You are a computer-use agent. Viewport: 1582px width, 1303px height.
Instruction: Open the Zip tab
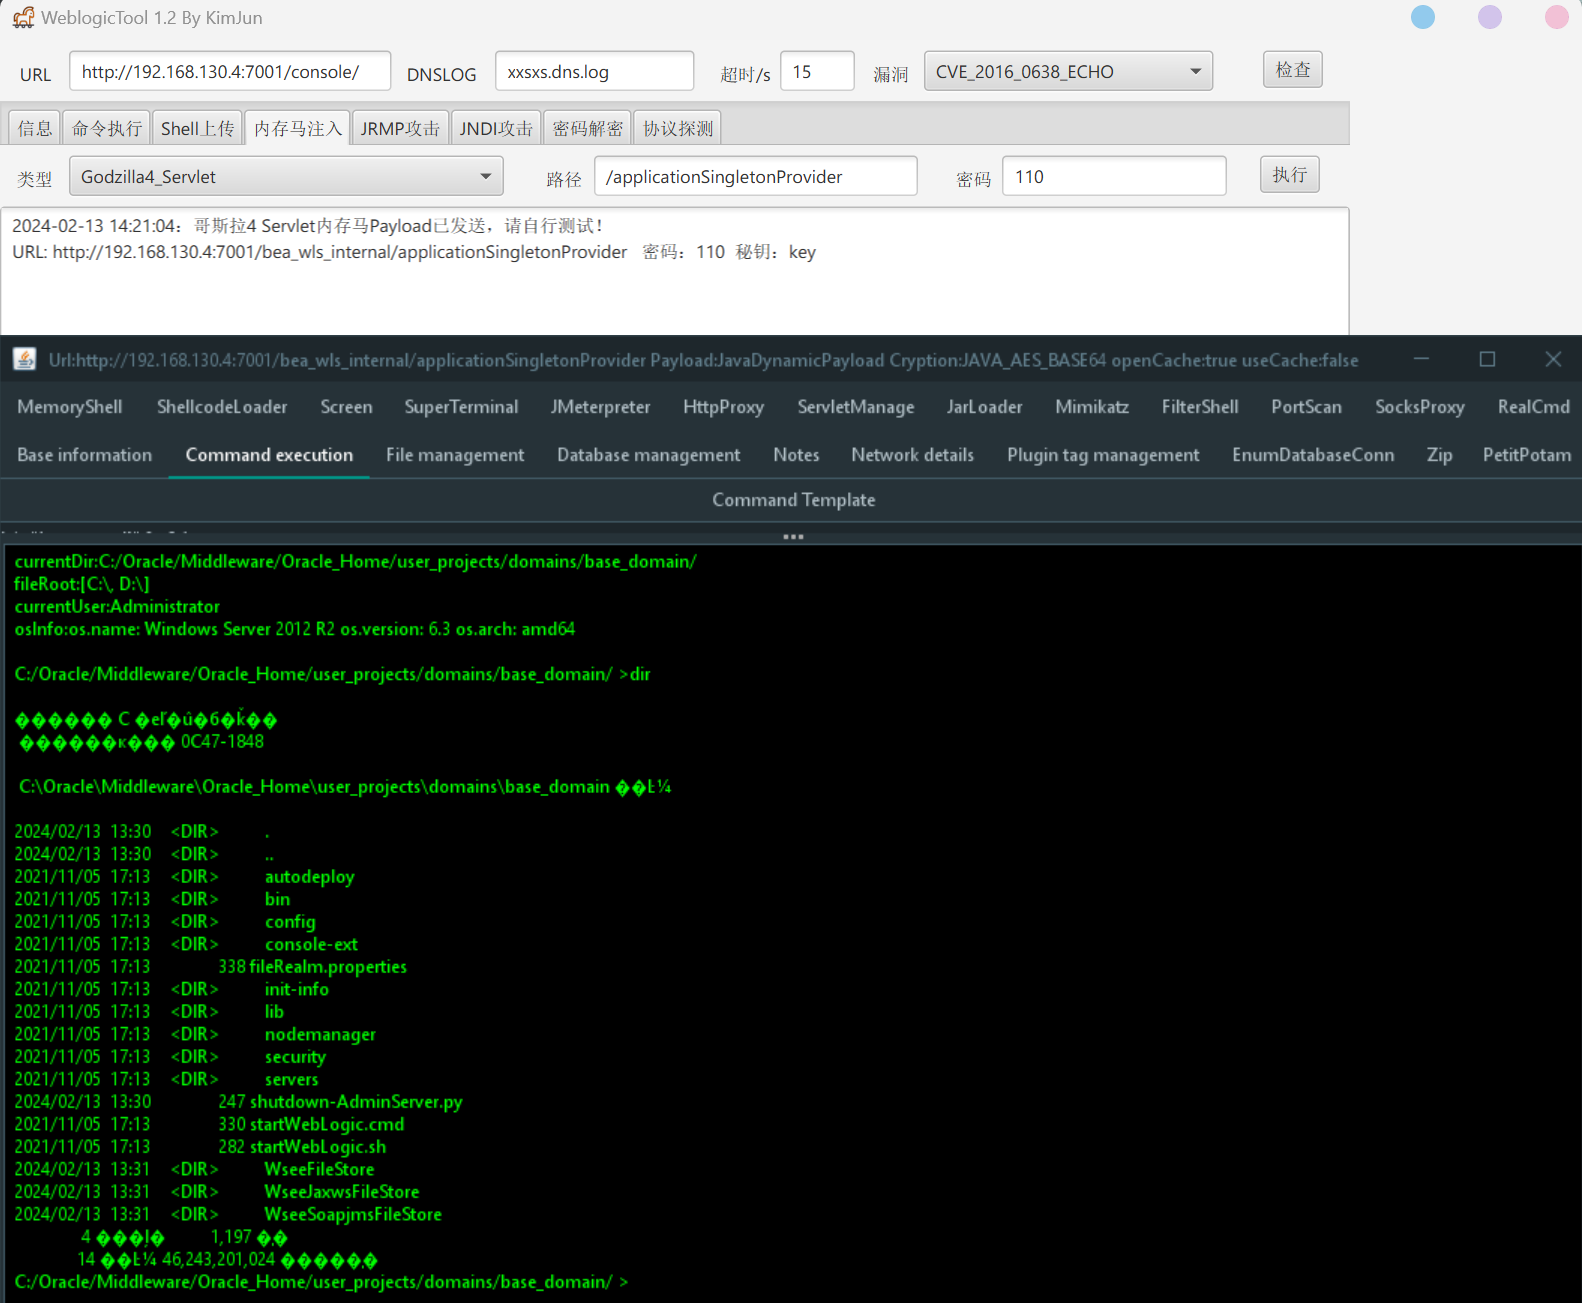point(1439,455)
